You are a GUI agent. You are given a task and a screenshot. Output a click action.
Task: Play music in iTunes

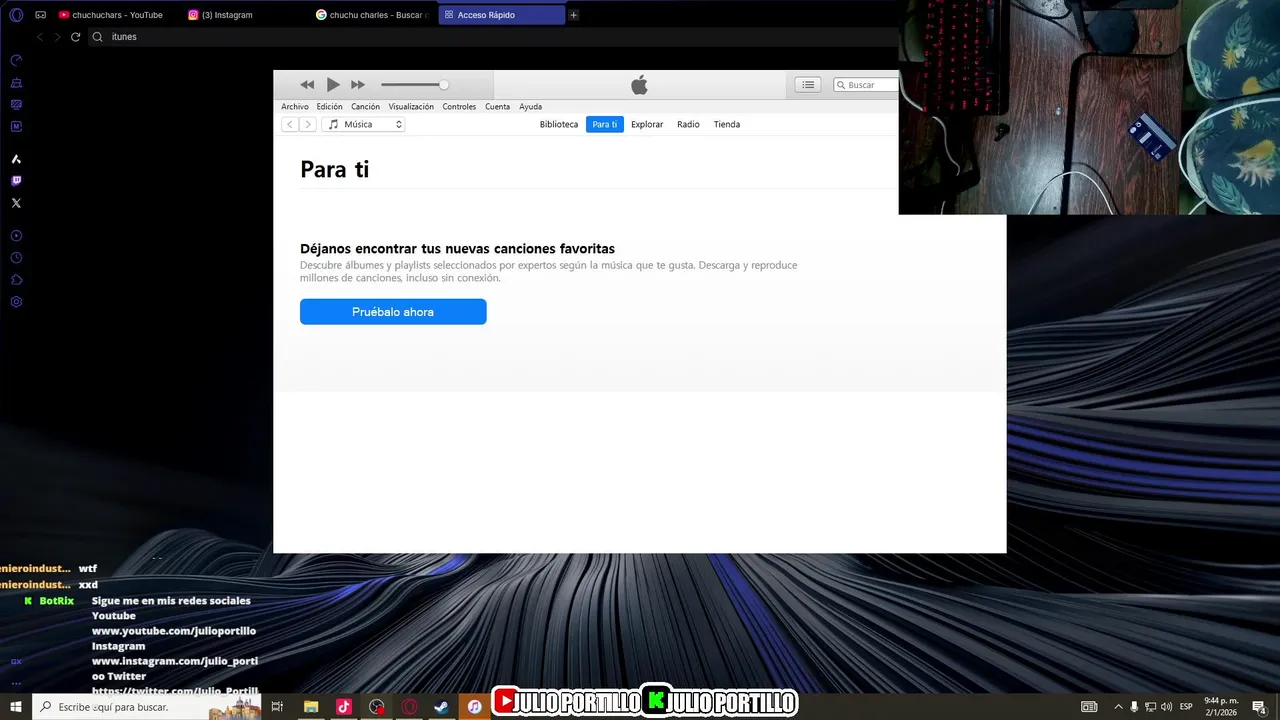point(333,85)
